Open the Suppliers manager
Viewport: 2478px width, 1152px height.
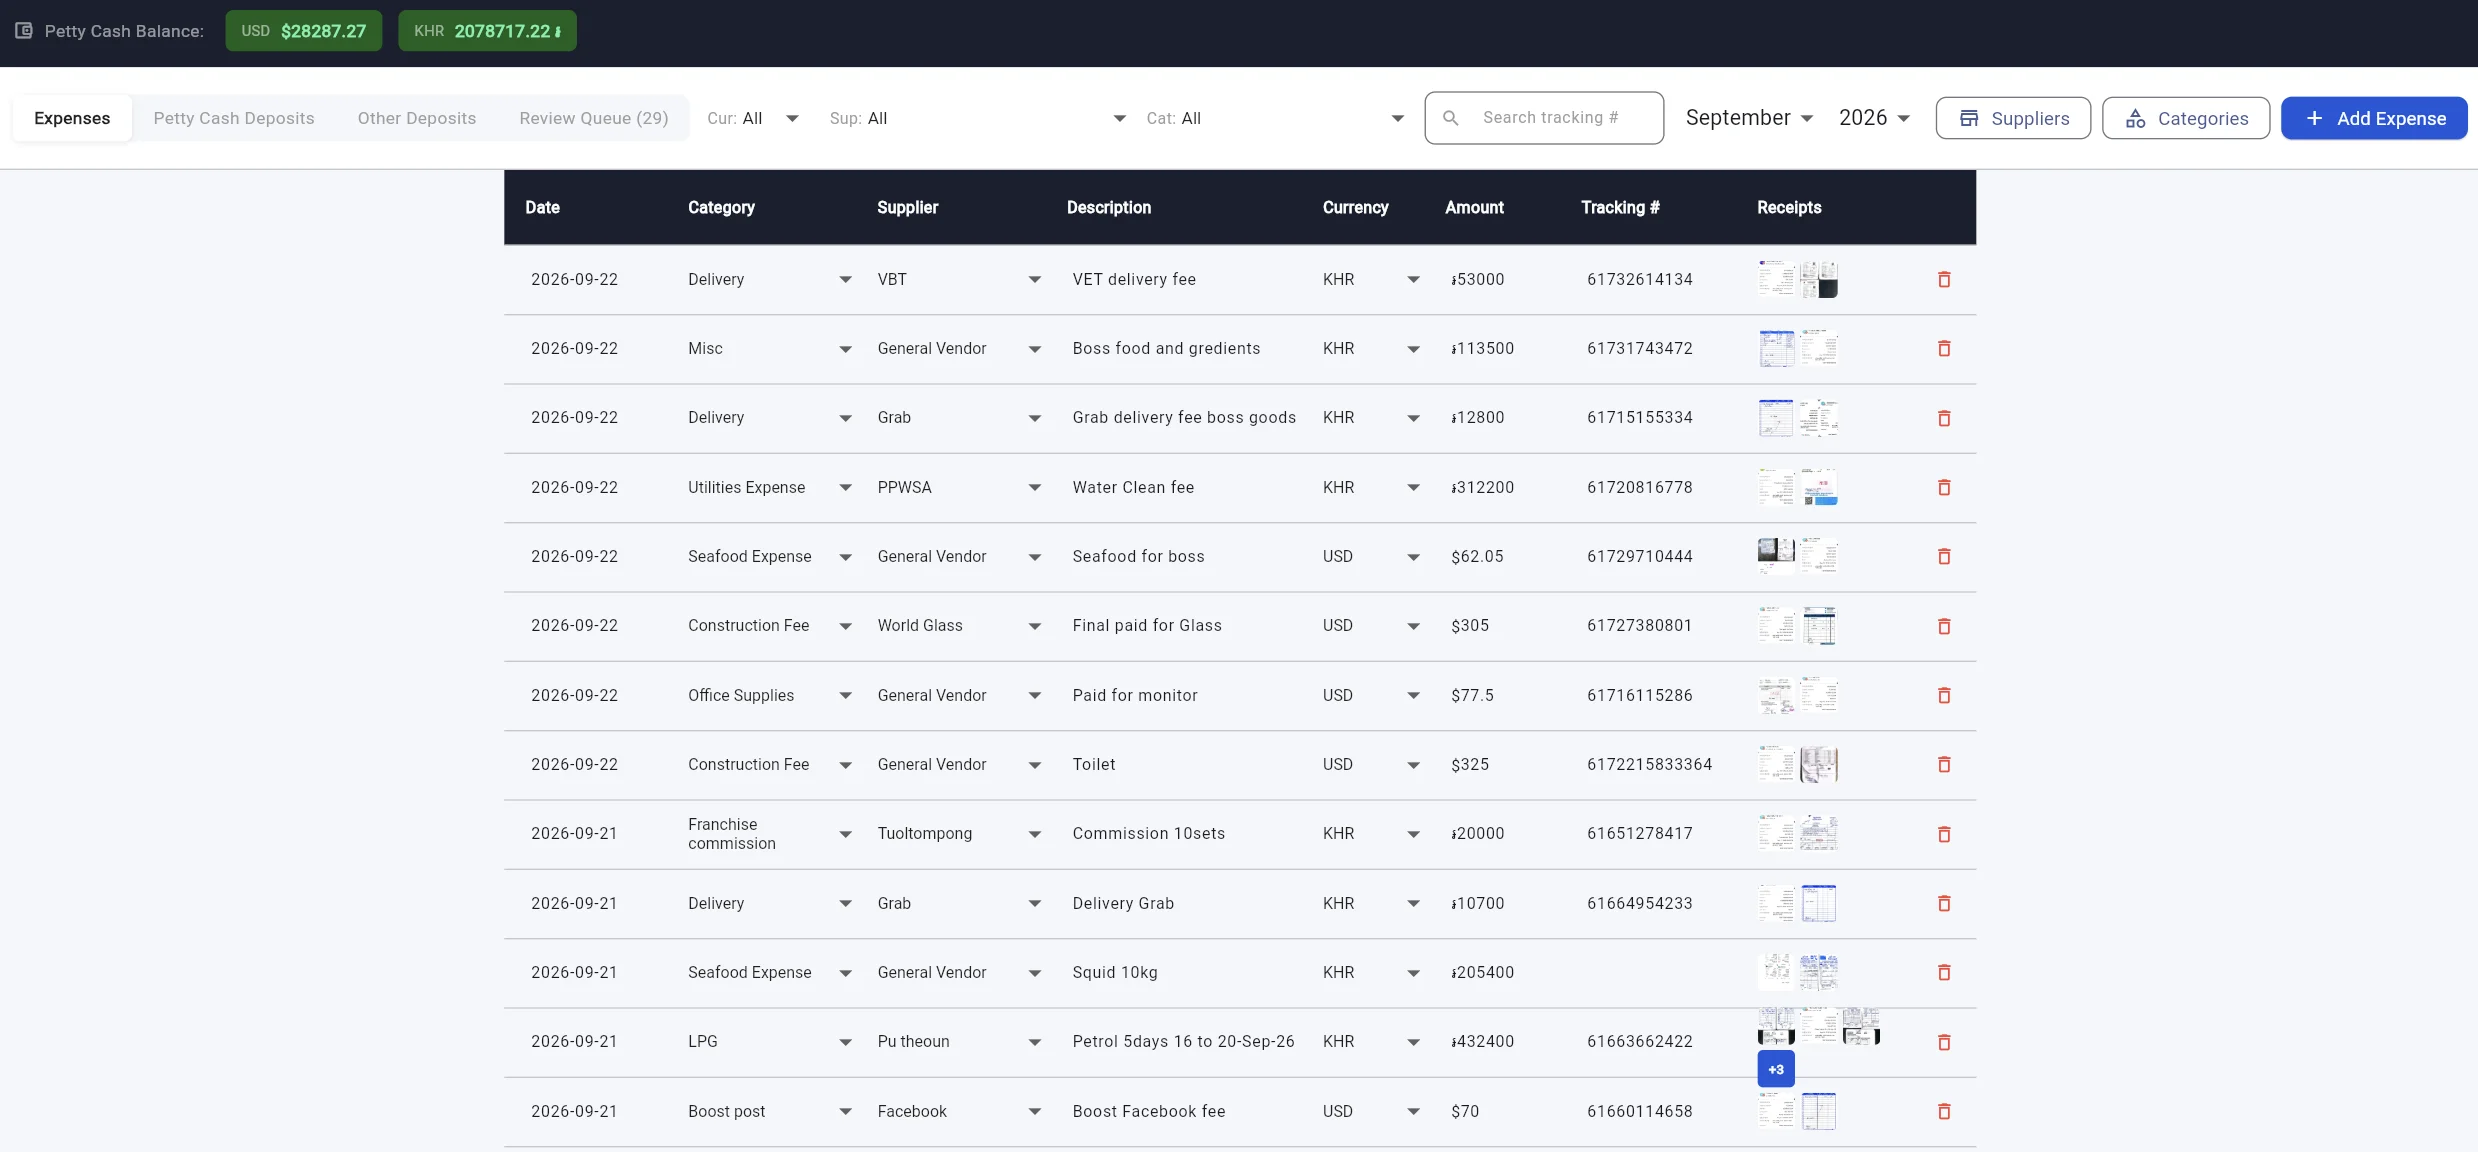point(2013,118)
